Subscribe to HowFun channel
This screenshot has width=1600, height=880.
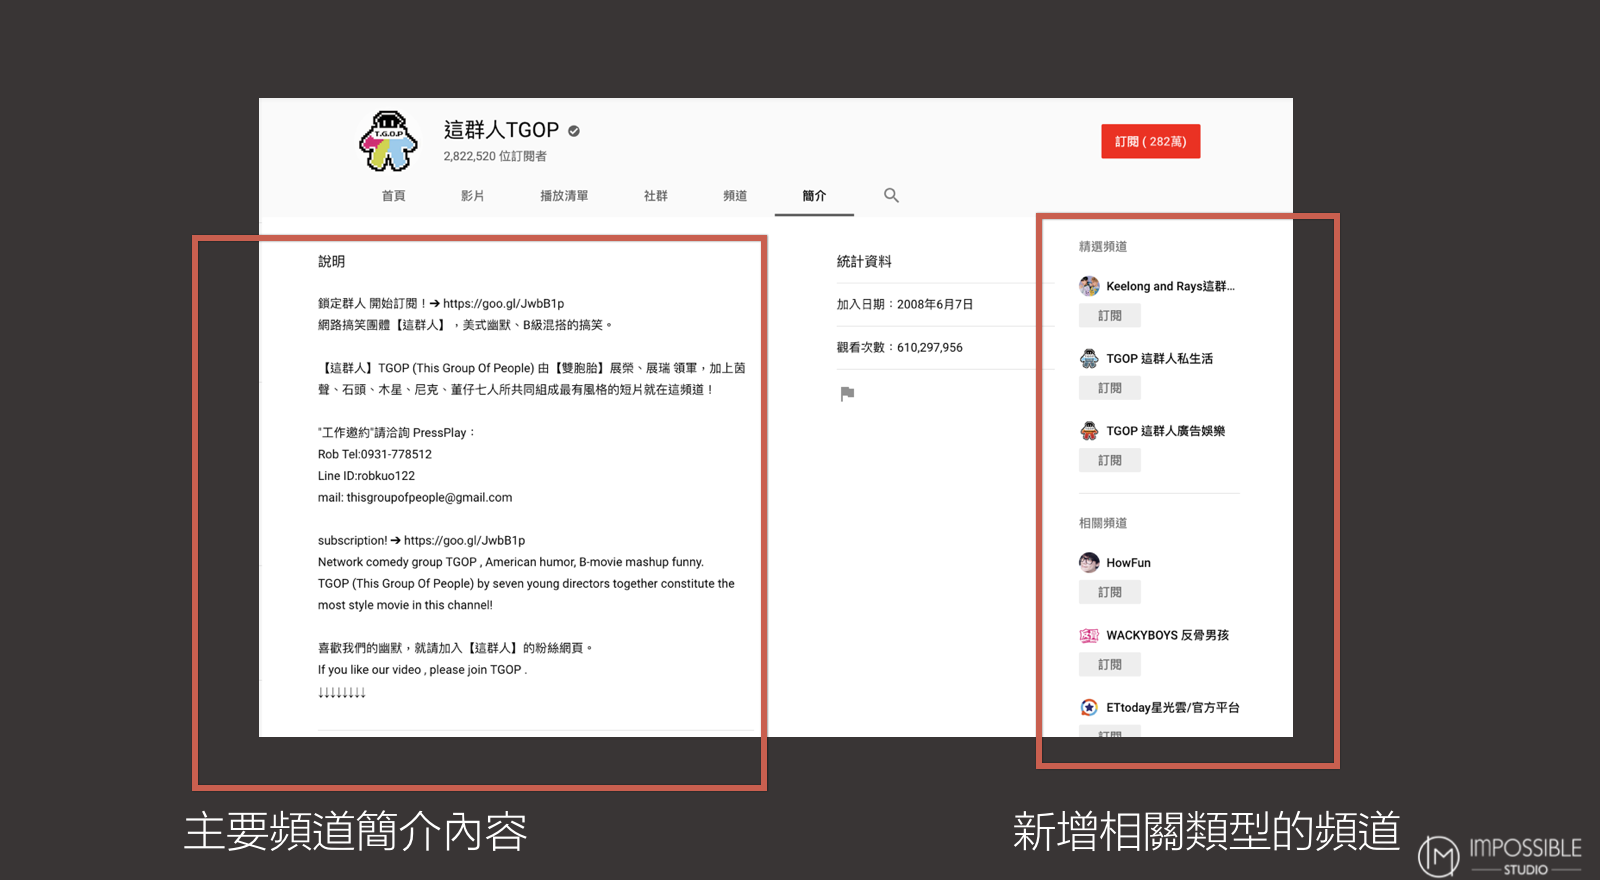tap(1110, 592)
